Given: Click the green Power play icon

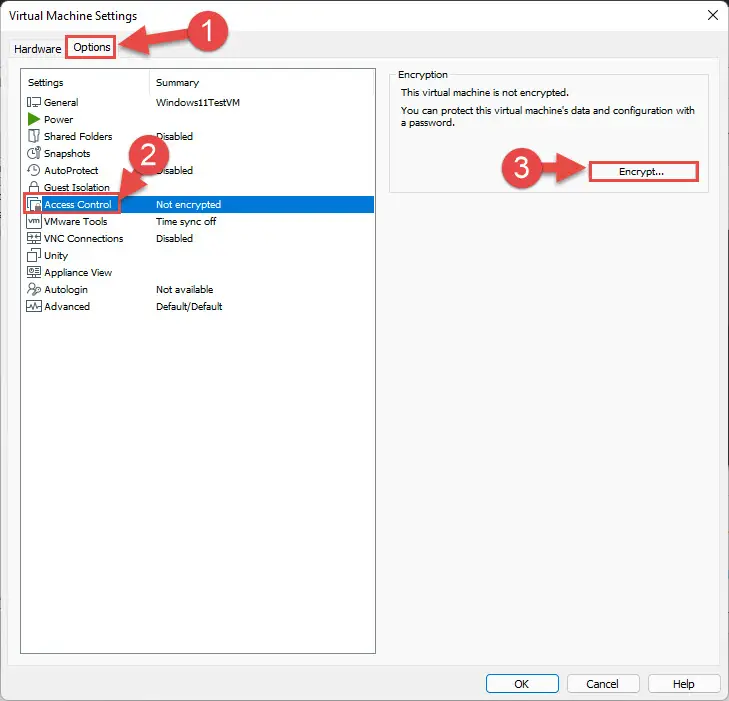Looking at the screenshot, I should pyautogui.click(x=33, y=119).
